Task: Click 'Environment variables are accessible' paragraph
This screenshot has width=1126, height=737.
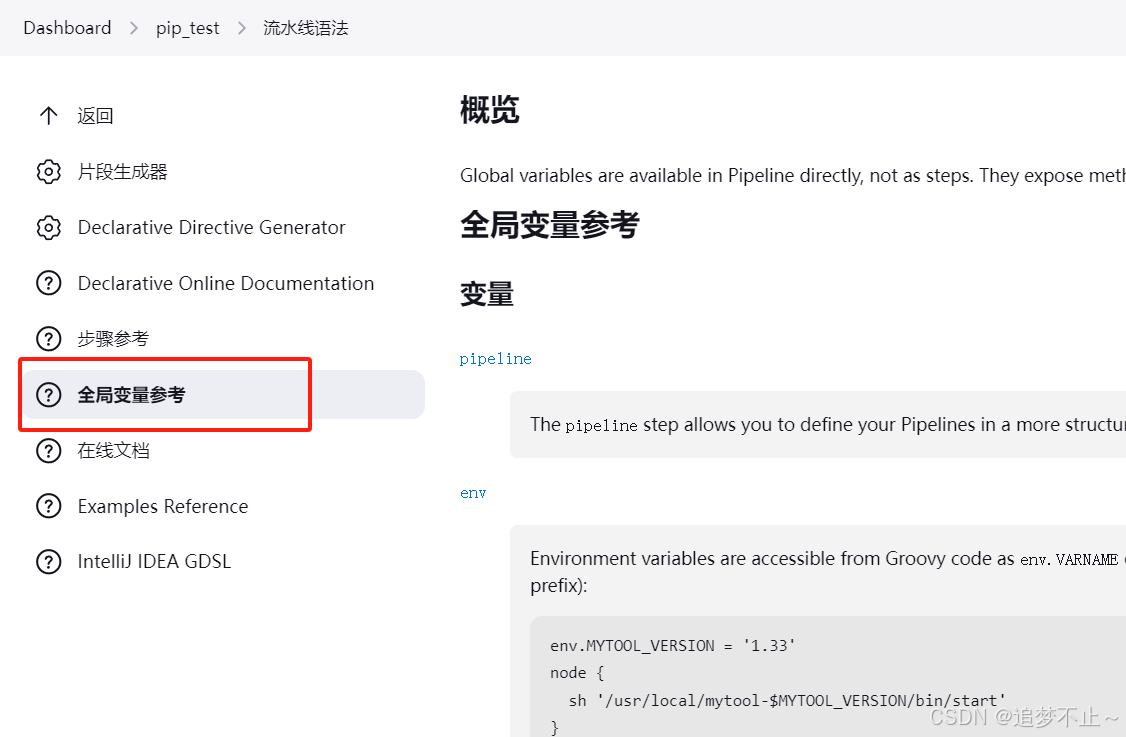Action: coord(828,572)
